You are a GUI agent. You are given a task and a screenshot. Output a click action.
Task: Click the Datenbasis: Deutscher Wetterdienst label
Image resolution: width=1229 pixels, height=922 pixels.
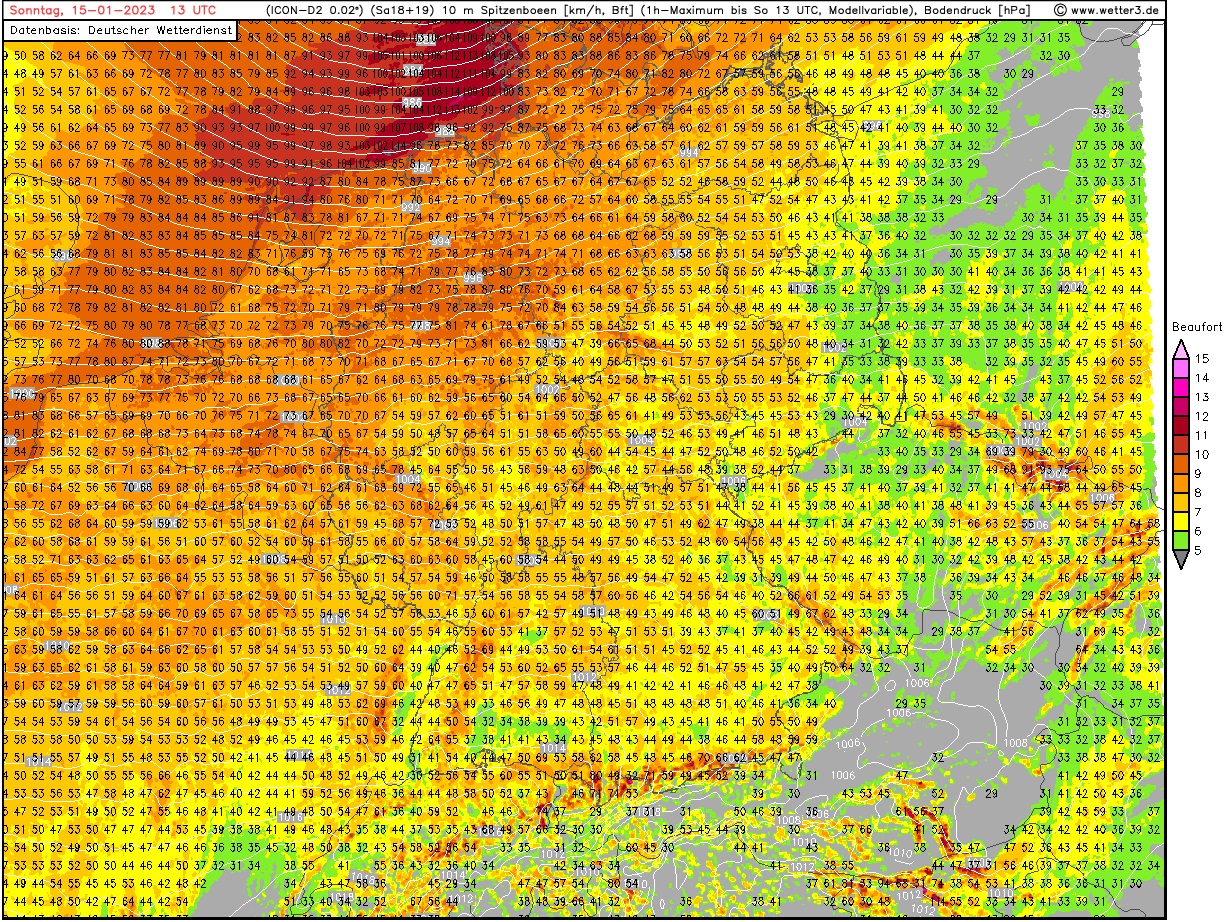[120, 30]
